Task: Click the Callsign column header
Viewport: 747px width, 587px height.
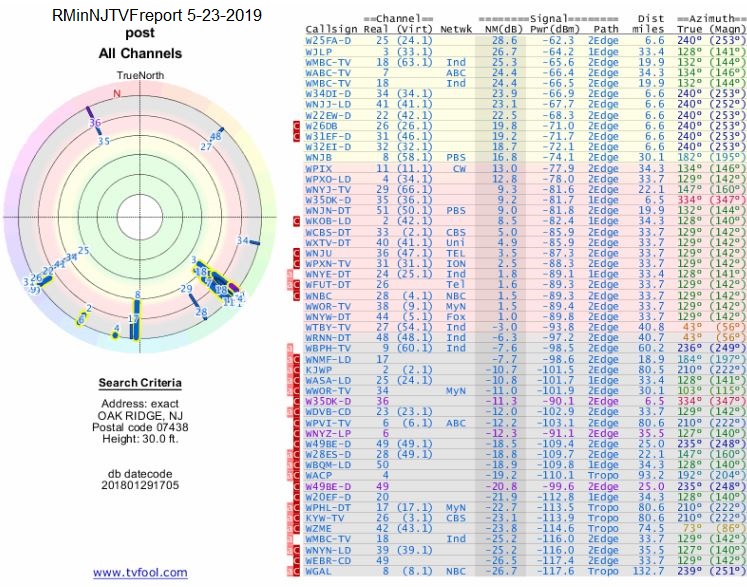Action: 327,30
